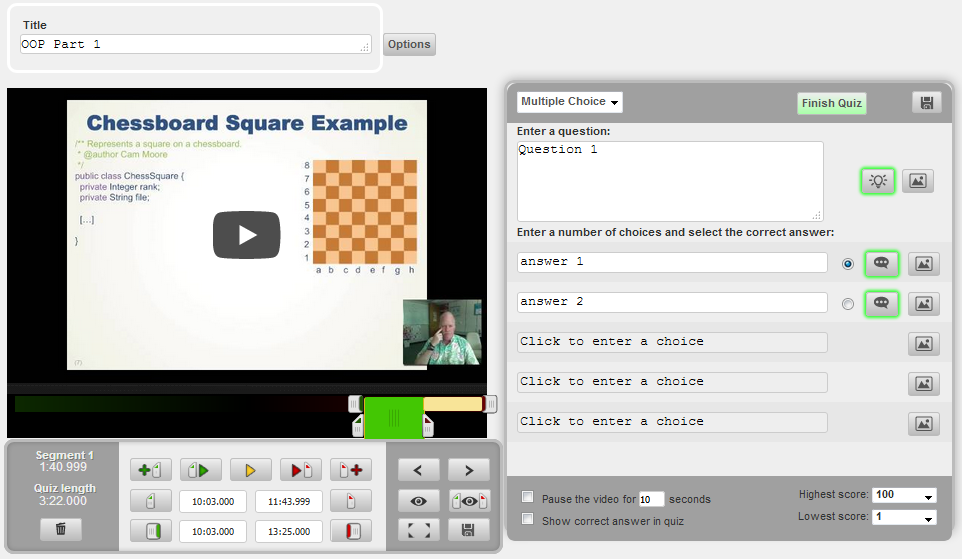Click the feedback speech bubble for answer 1
This screenshot has height=559, width=962.
tap(881, 264)
